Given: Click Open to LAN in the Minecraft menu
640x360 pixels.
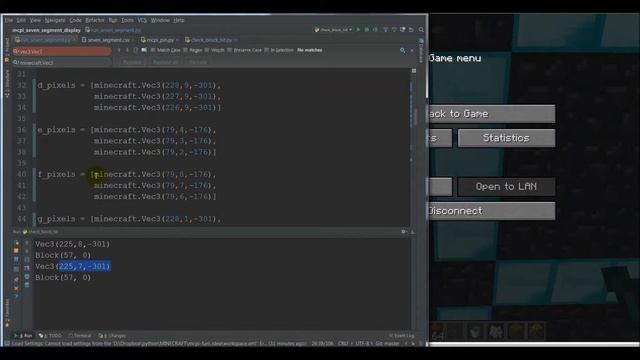Looking at the screenshot, I should (x=506, y=187).
